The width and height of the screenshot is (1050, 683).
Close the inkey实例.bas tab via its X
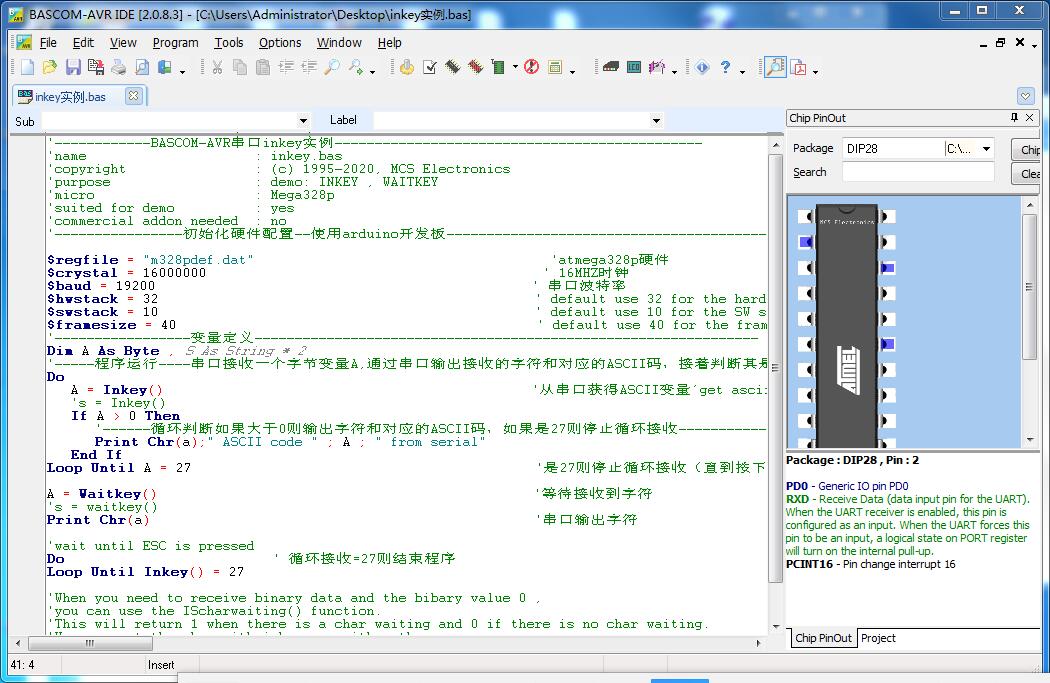[133, 96]
